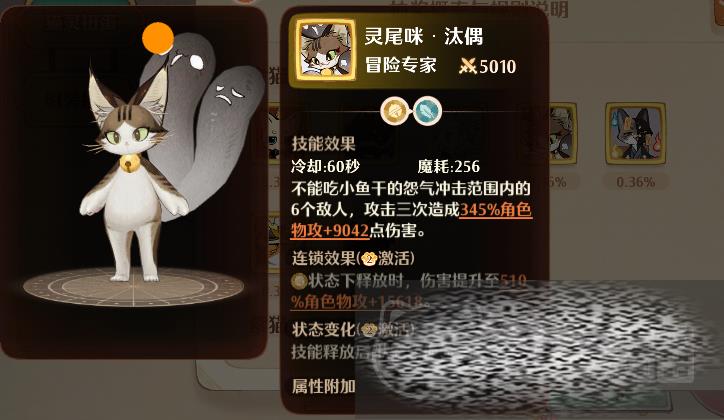Image resolution: width=724 pixels, height=420 pixels.
Task: Click the crossed swords power icon
Action: (x=467, y=66)
